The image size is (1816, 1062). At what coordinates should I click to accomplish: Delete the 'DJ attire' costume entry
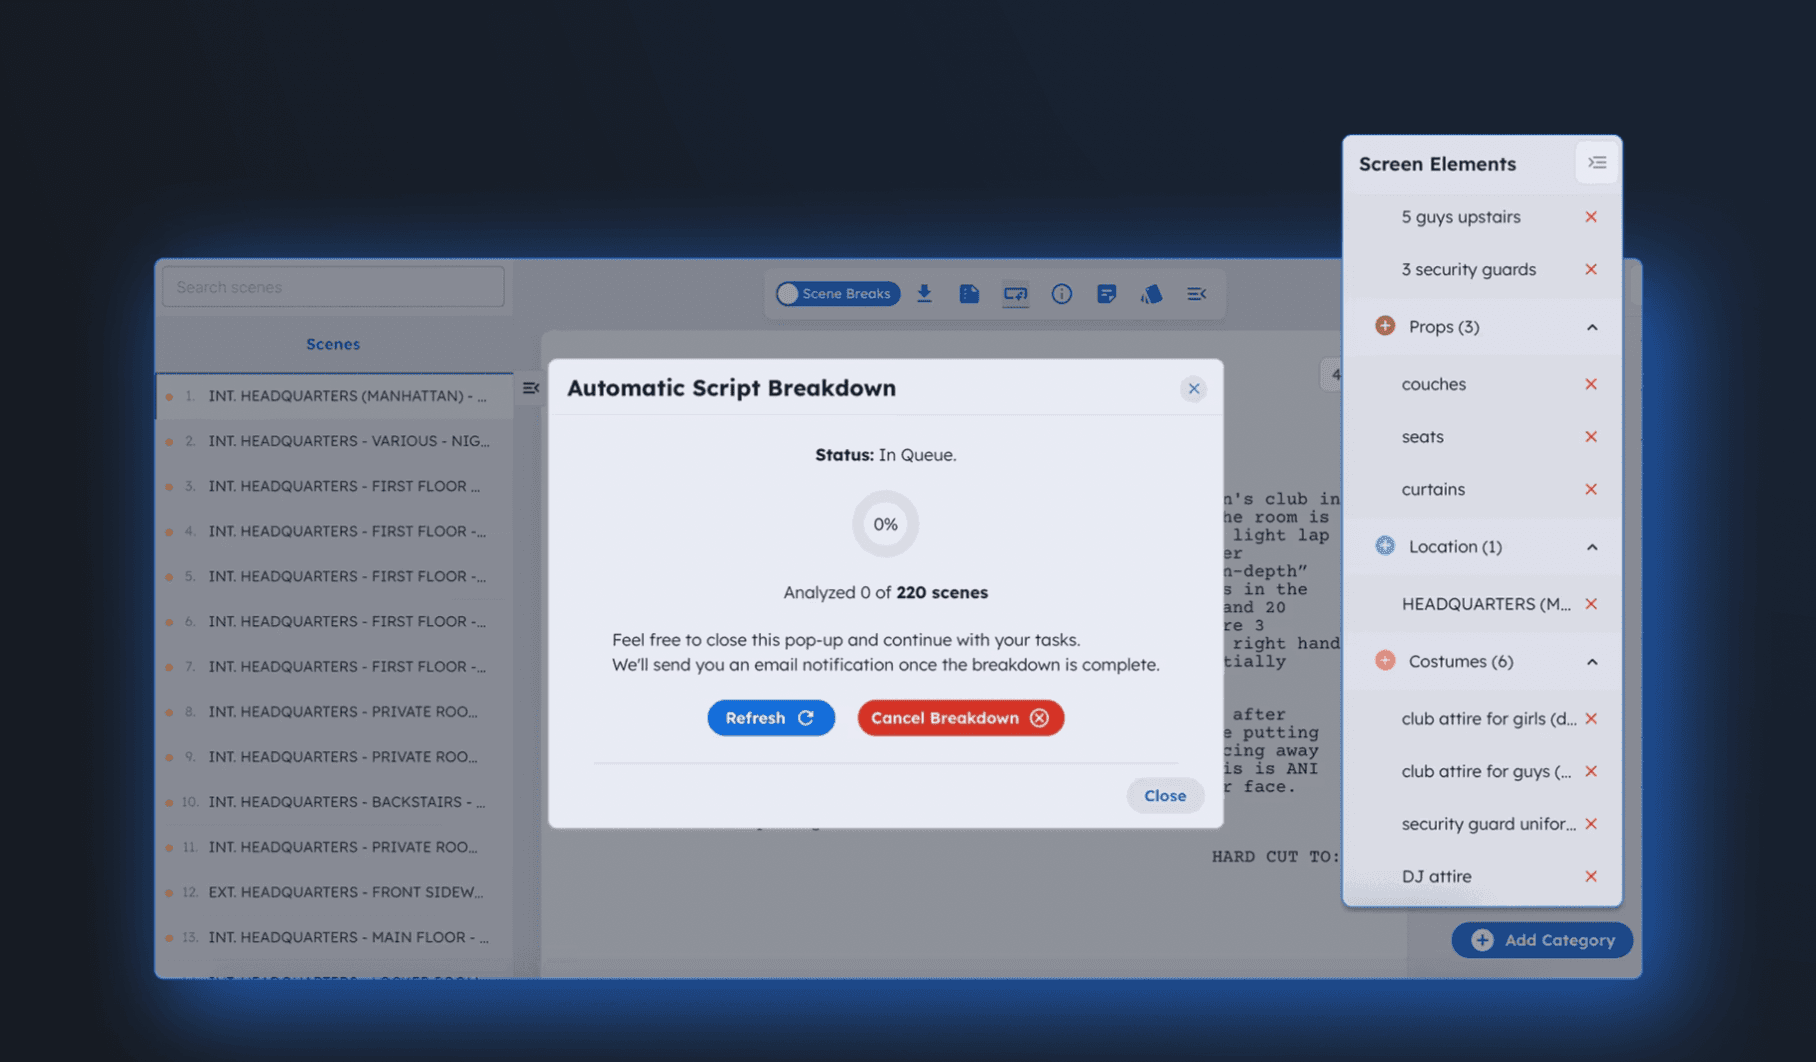(1591, 876)
